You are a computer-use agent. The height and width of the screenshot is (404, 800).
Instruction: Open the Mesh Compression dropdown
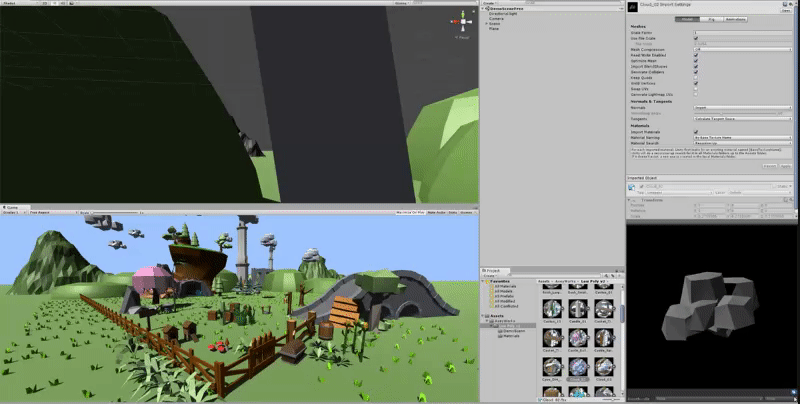pos(743,49)
